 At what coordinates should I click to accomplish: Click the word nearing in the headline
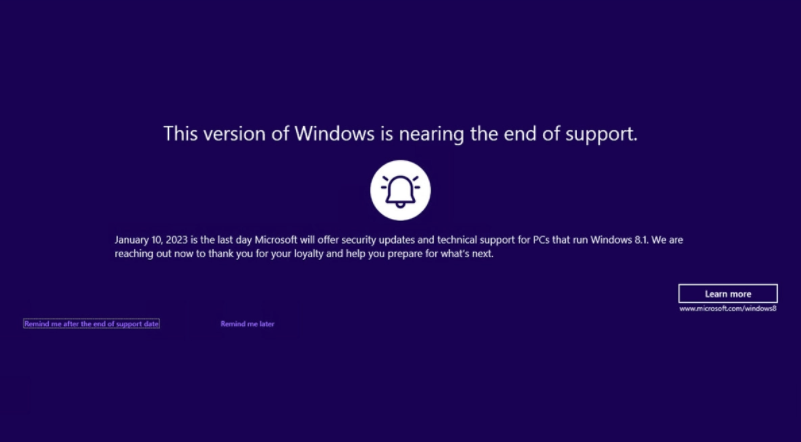coord(431,135)
